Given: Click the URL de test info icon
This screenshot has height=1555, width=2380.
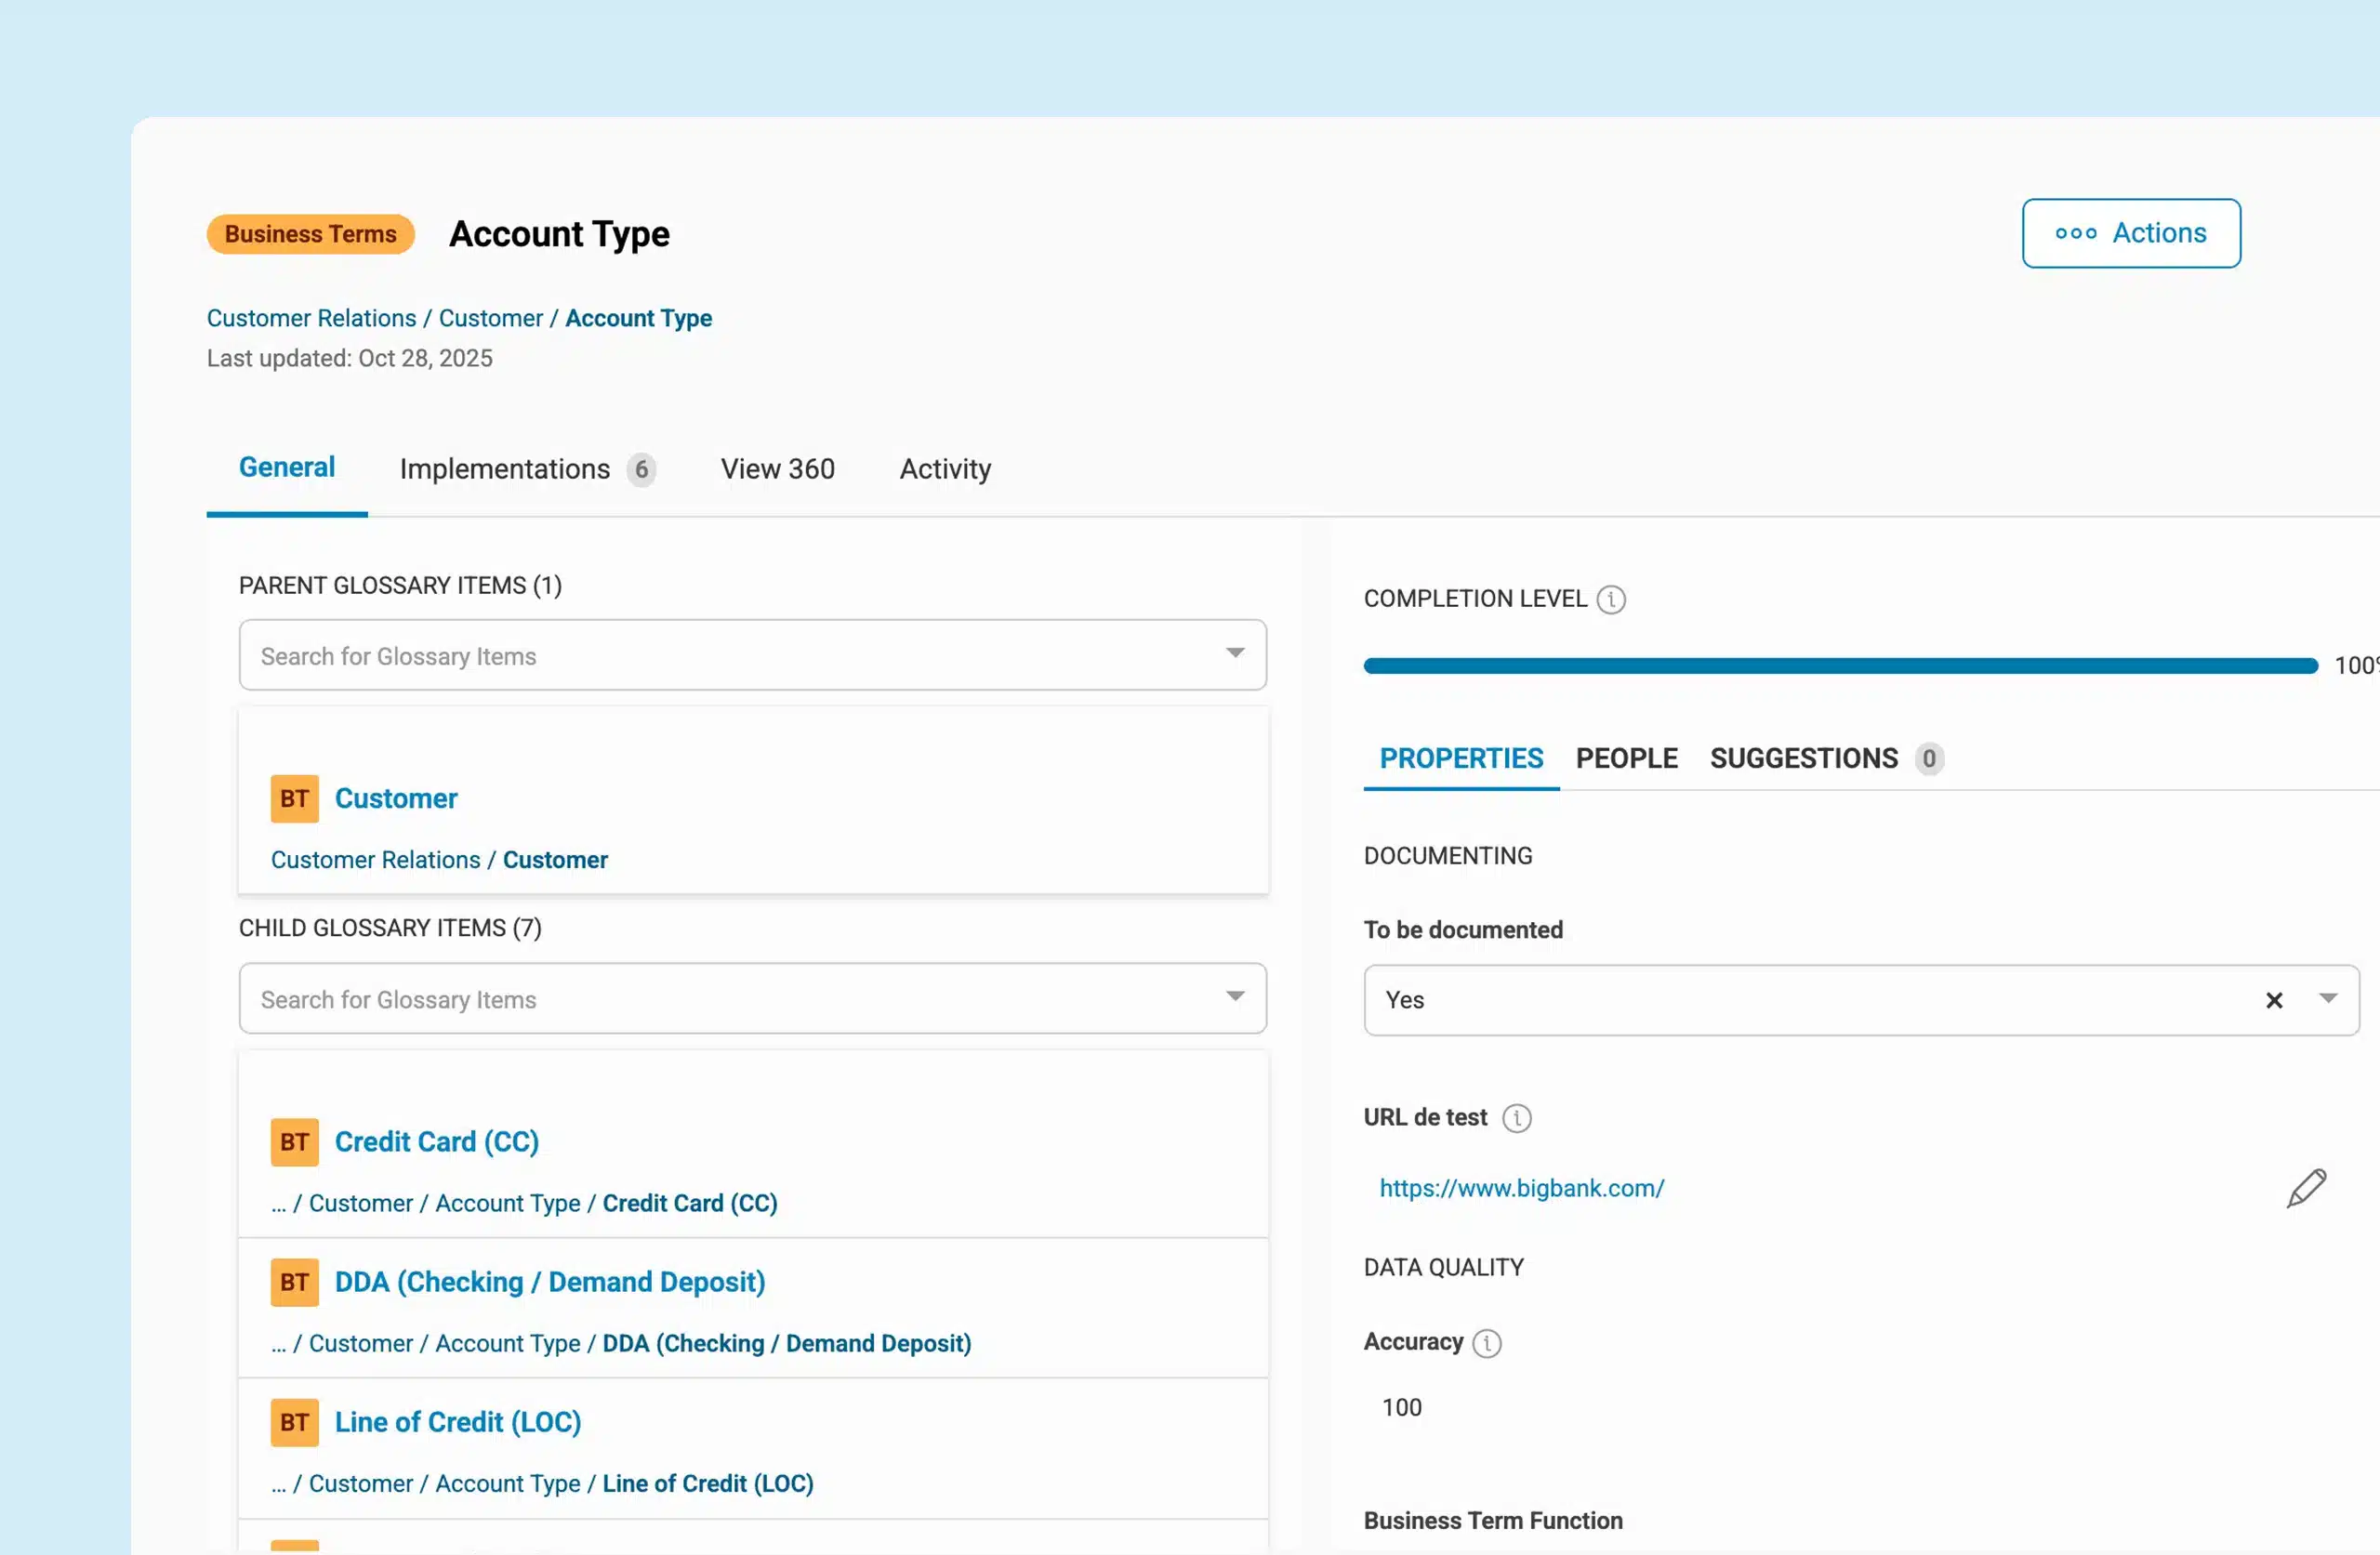Looking at the screenshot, I should pyautogui.click(x=1516, y=1118).
